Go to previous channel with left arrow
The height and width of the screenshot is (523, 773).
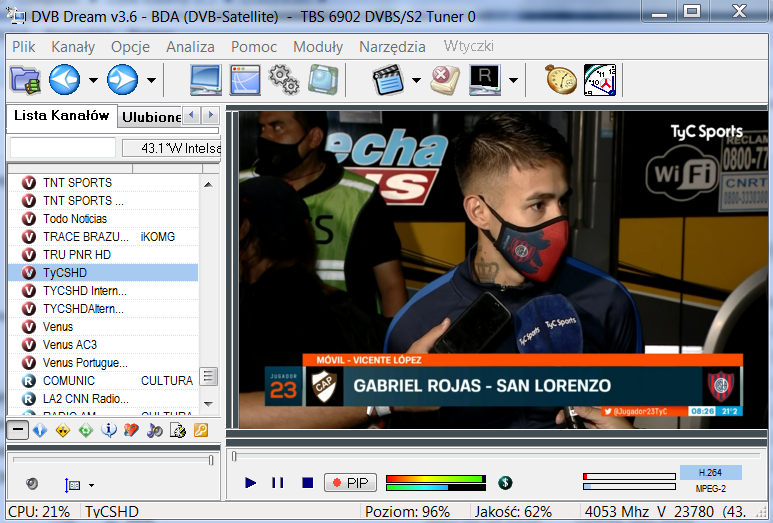click(x=64, y=79)
